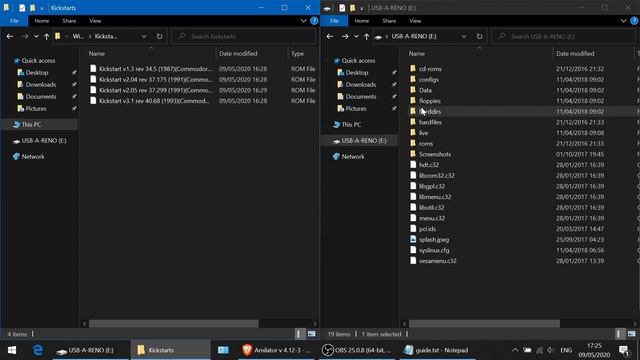Open recent locations dropdown in USB-A-RENO window

pos(356,36)
